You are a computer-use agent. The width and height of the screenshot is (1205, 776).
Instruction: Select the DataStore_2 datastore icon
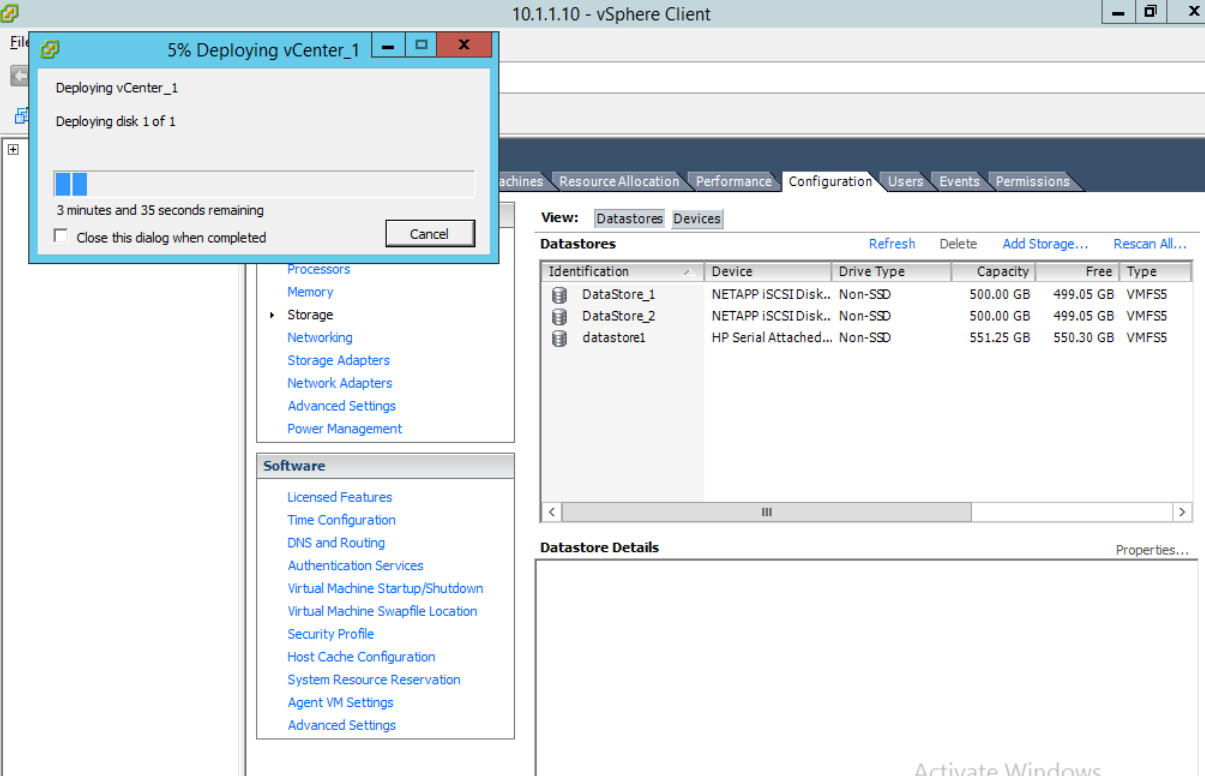[559, 315]
